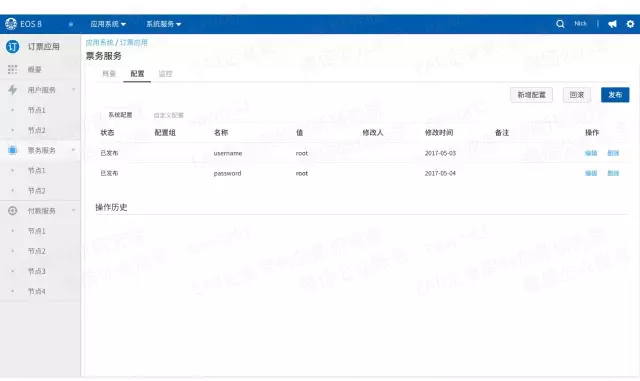The height and width of the screenshot is (381, 640).
Task: Click the 新增配置 button
Action: point(531,95)
